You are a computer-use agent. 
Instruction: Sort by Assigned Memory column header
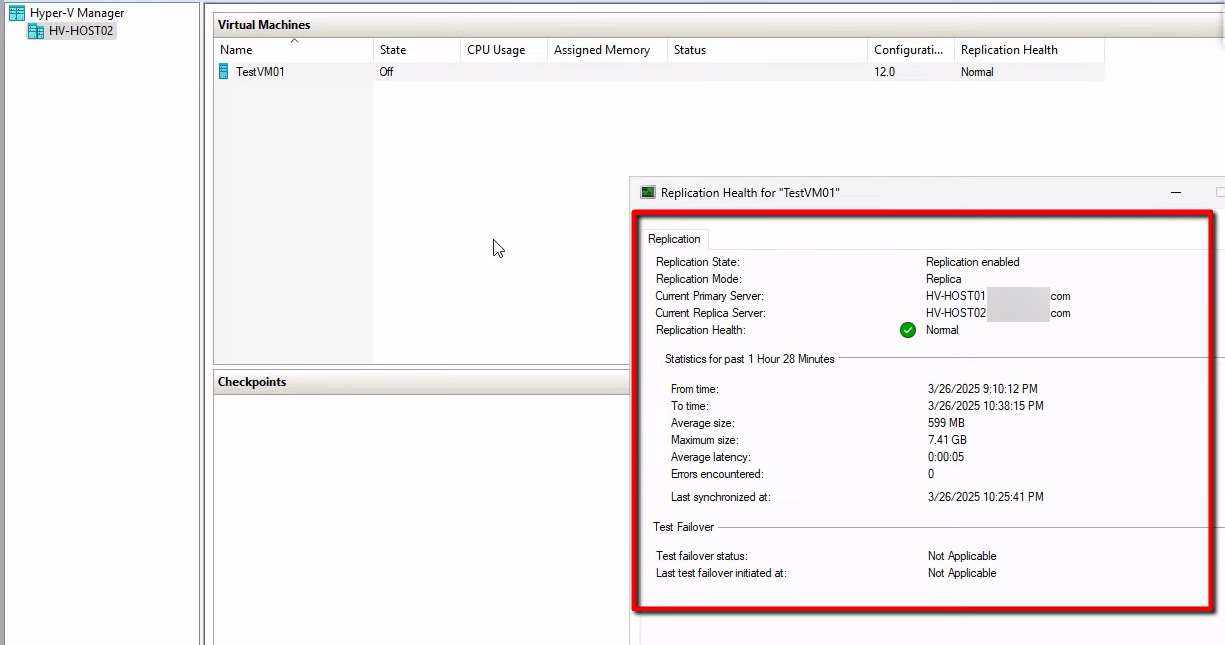click(607, 50)
